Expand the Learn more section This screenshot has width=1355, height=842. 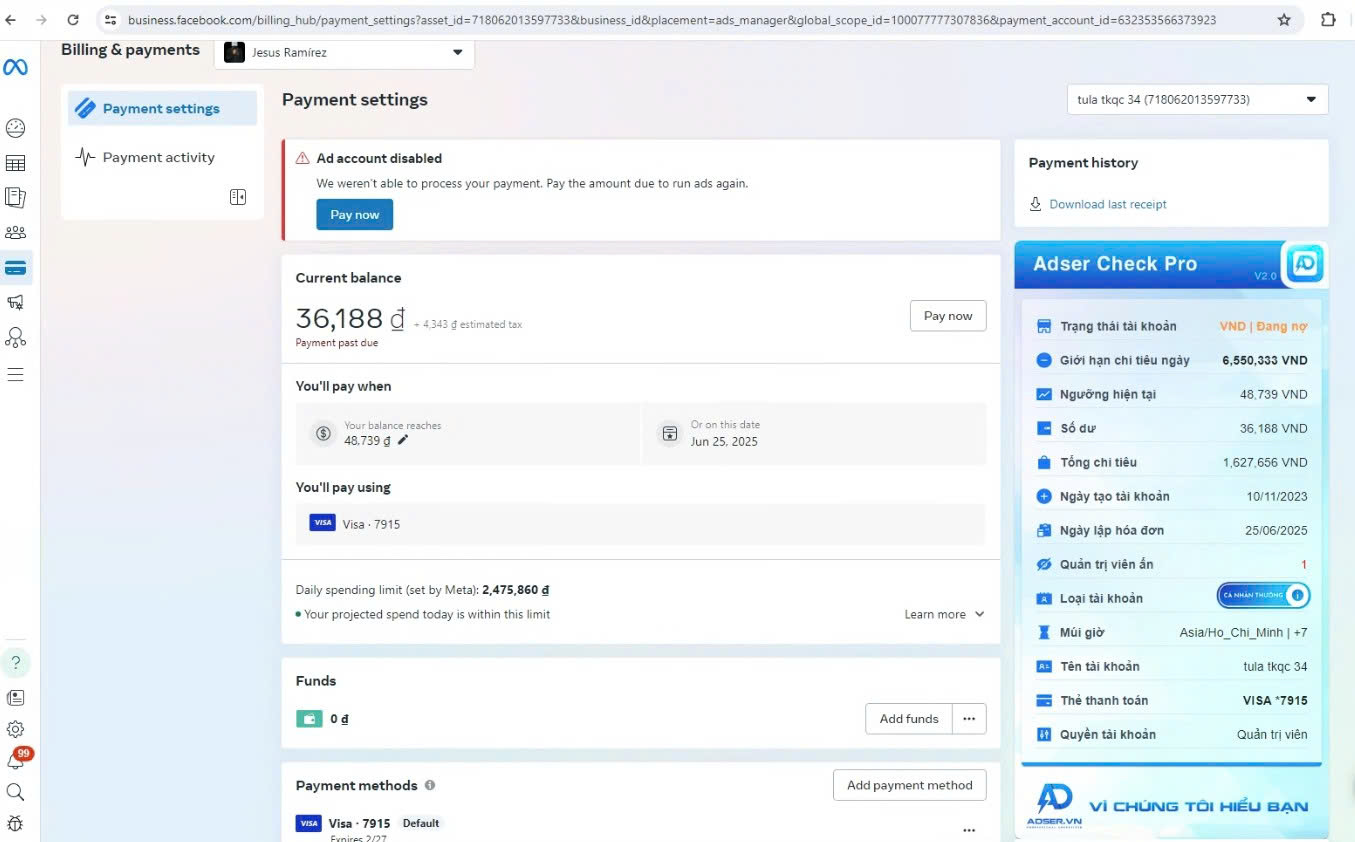click(944, 614)
